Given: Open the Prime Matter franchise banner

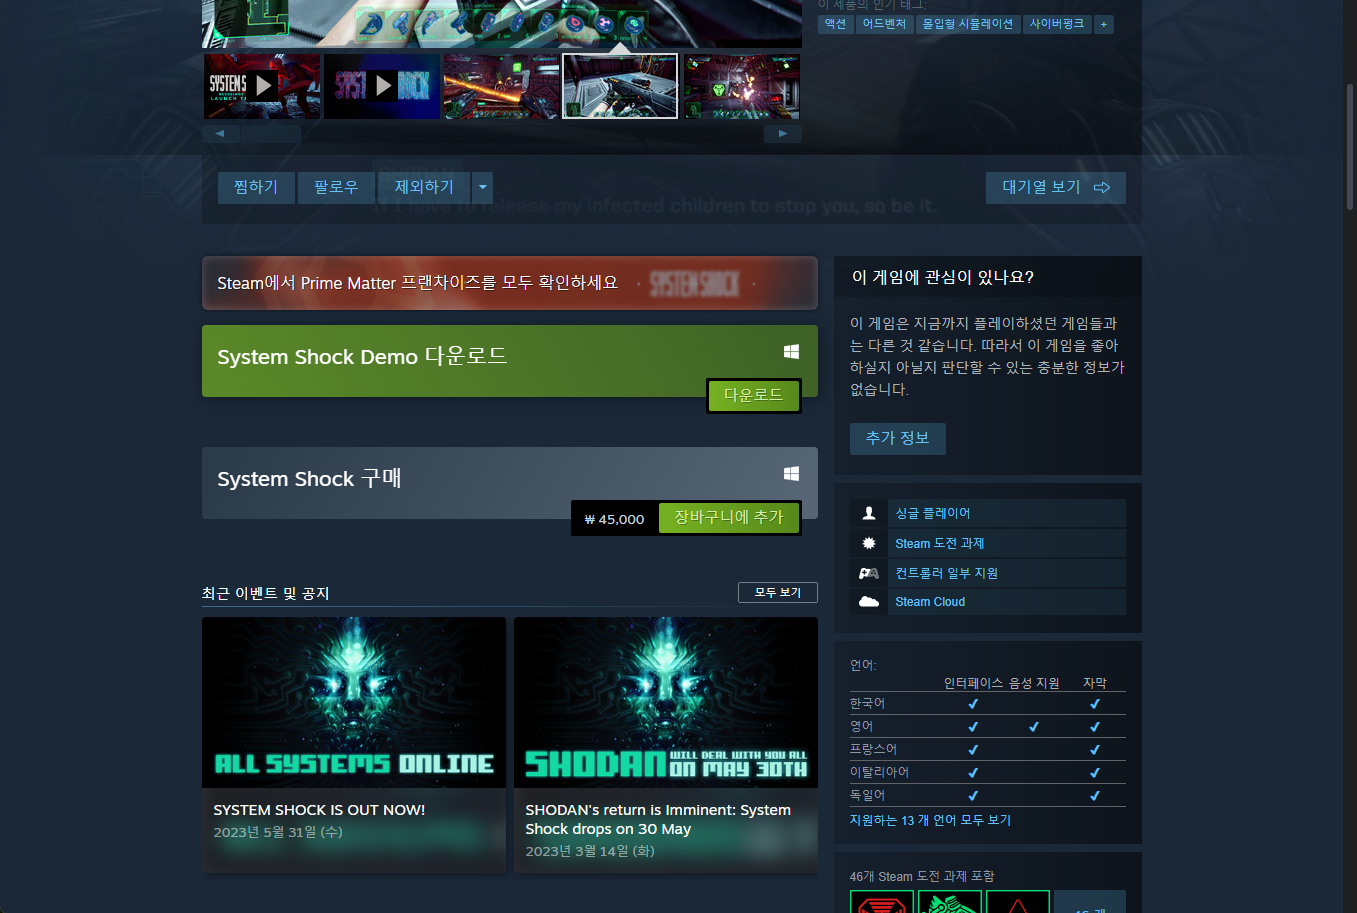Looking at the screenshot, I should pos(510,283).
